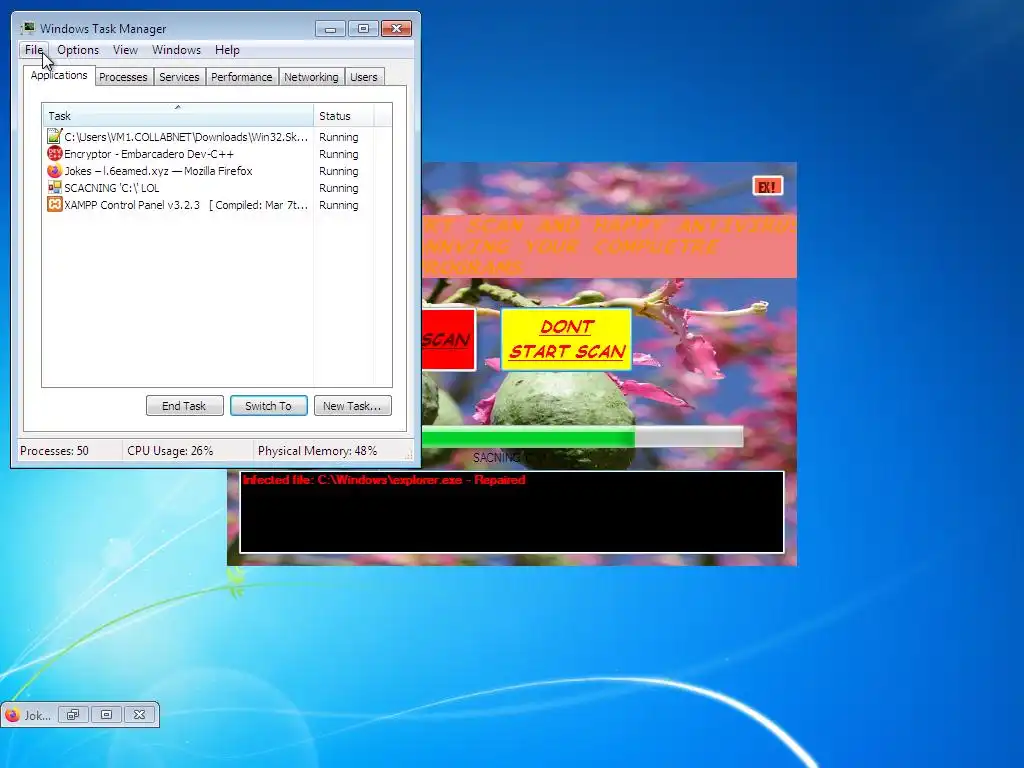
Task: Switch to the Performance tab
Action: click(x=242, y=77)
